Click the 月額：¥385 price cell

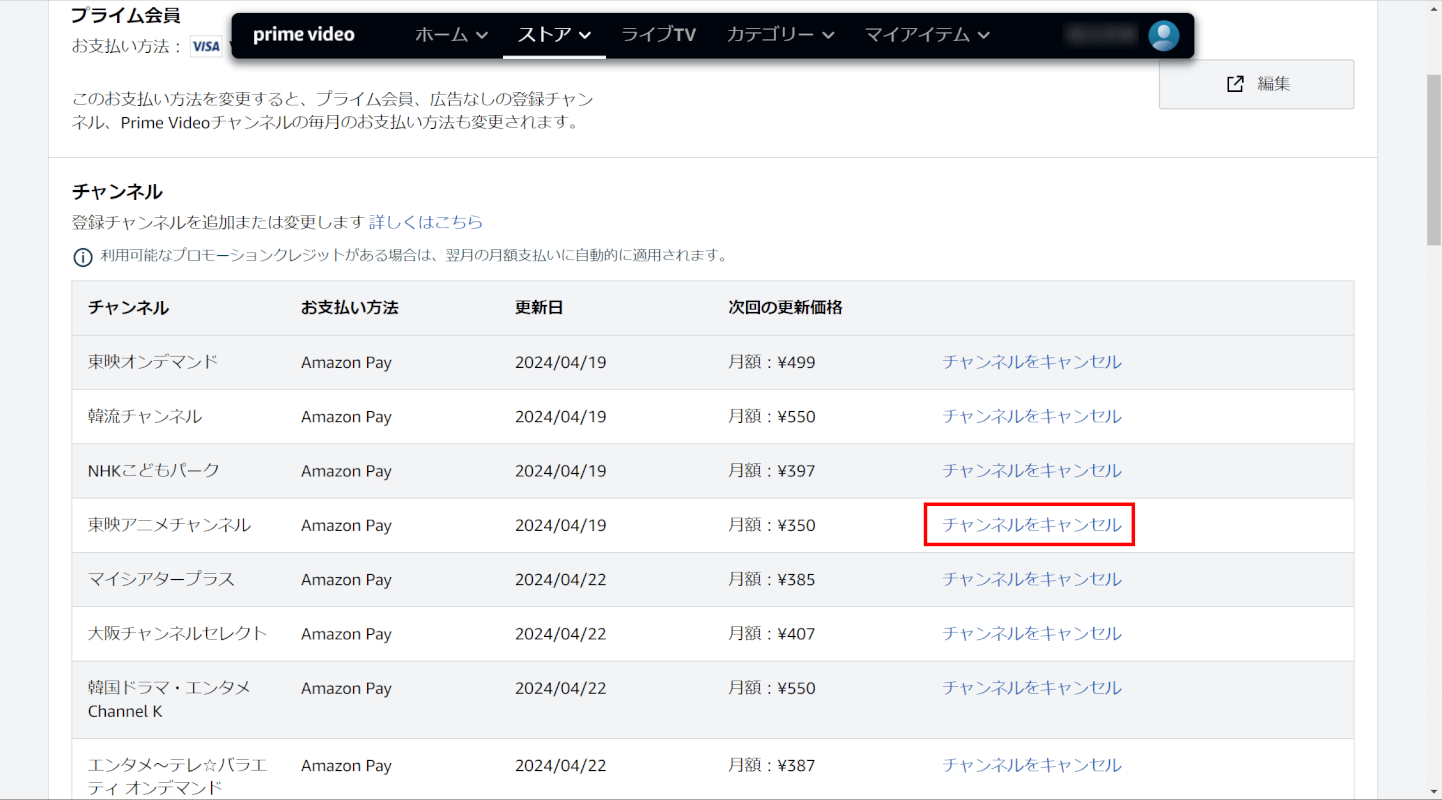772,579
